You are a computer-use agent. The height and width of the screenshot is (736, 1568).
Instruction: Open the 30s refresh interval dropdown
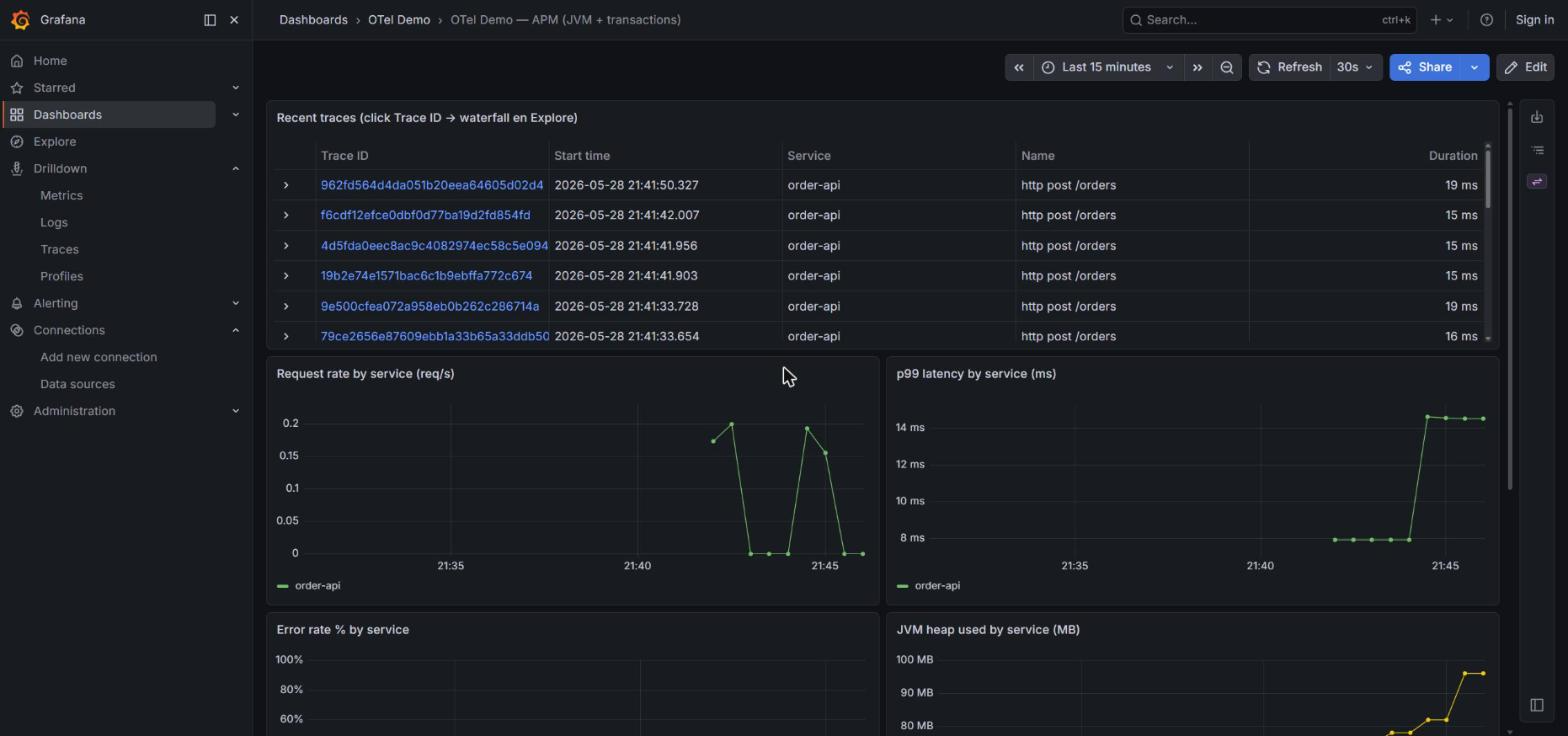pyautogui.click(x=1355, y=68)
